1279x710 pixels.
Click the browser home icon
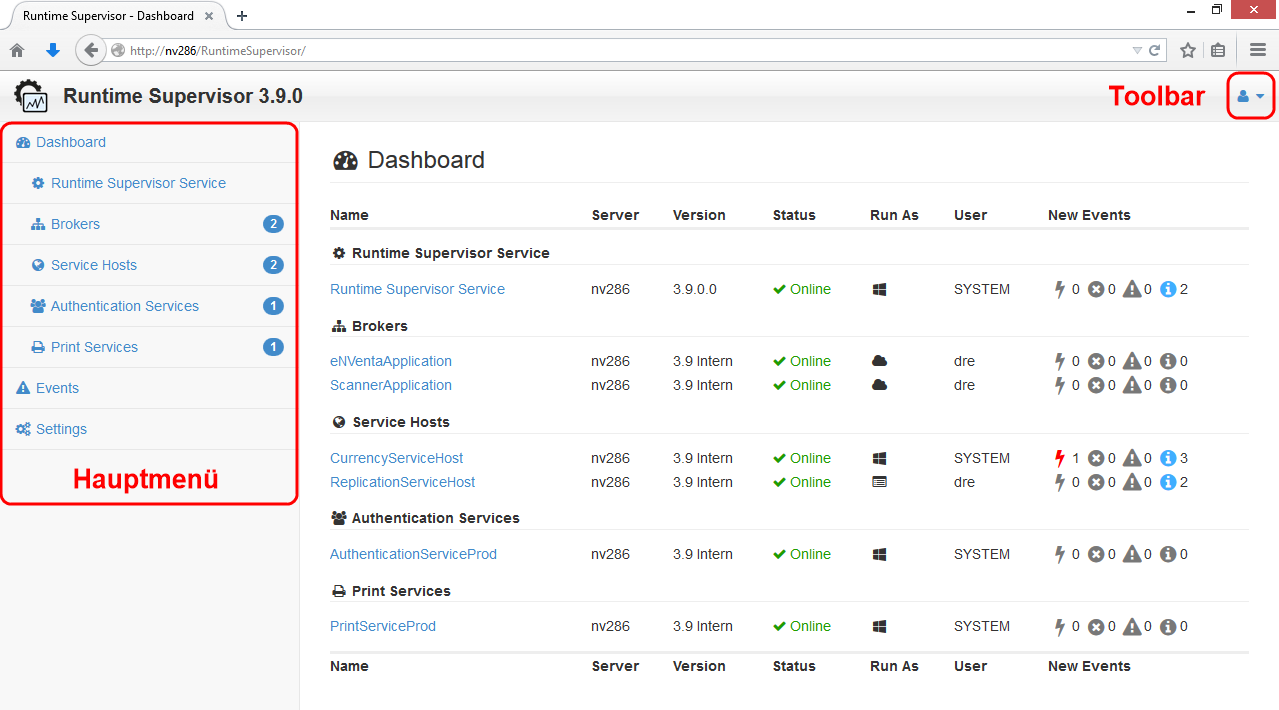17,50
